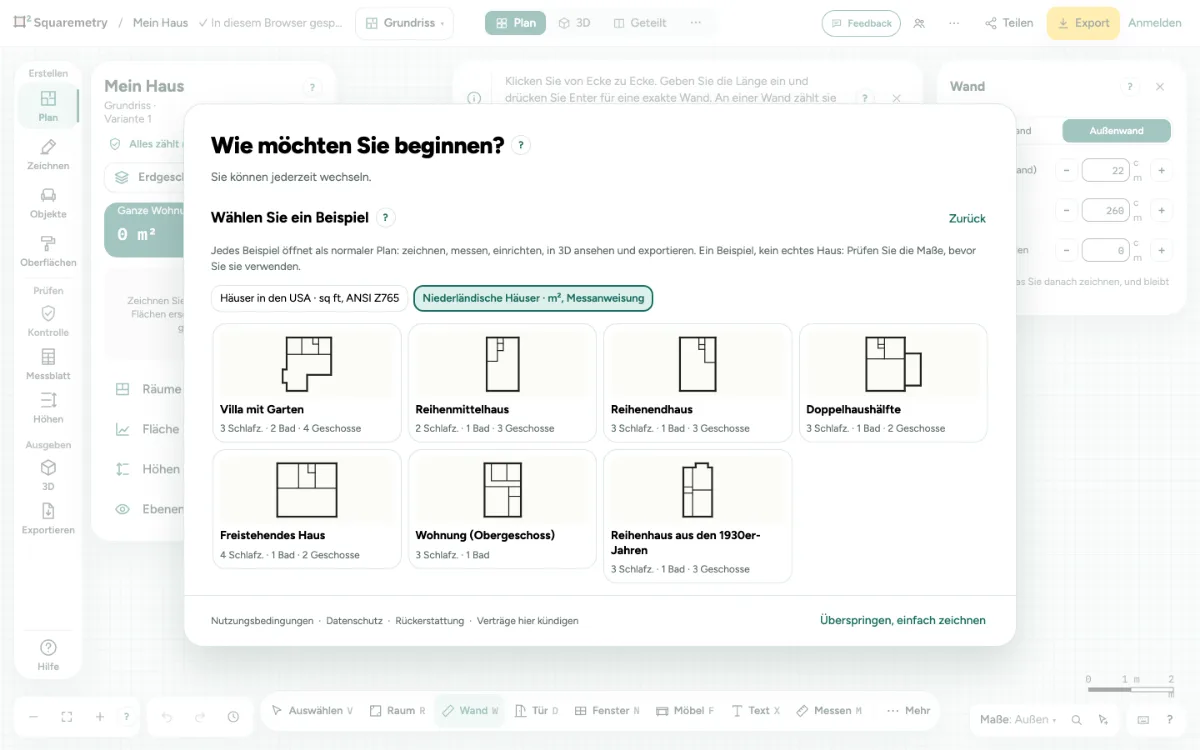Click "Überspringen, einfach zeichnen"

pyautogui.click(x=903, y=620)
